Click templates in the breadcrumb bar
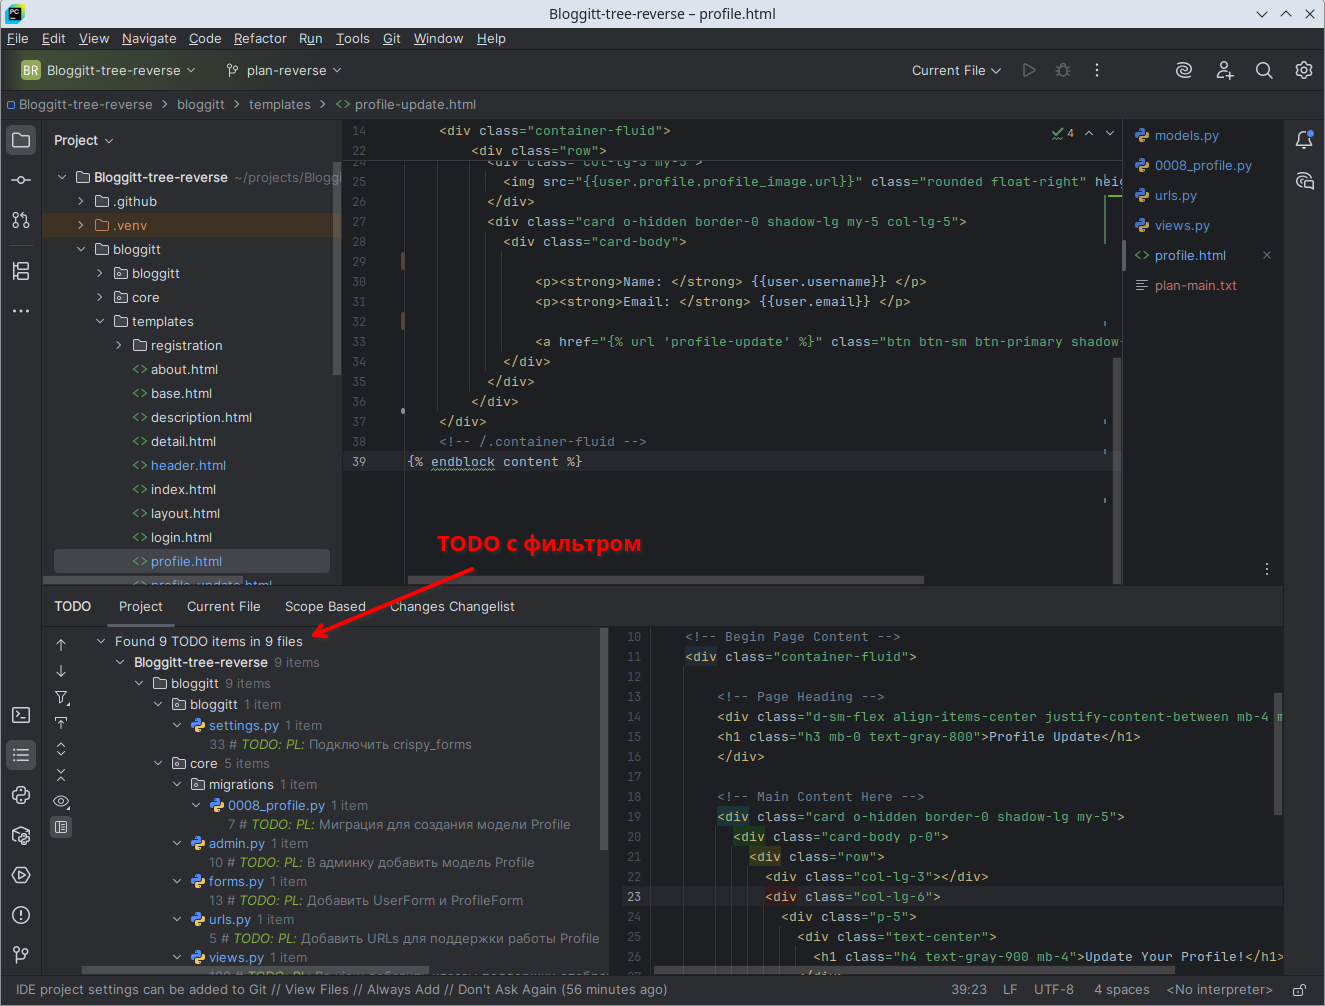This screenshot has height=1006, width=1325. (279, 104)
